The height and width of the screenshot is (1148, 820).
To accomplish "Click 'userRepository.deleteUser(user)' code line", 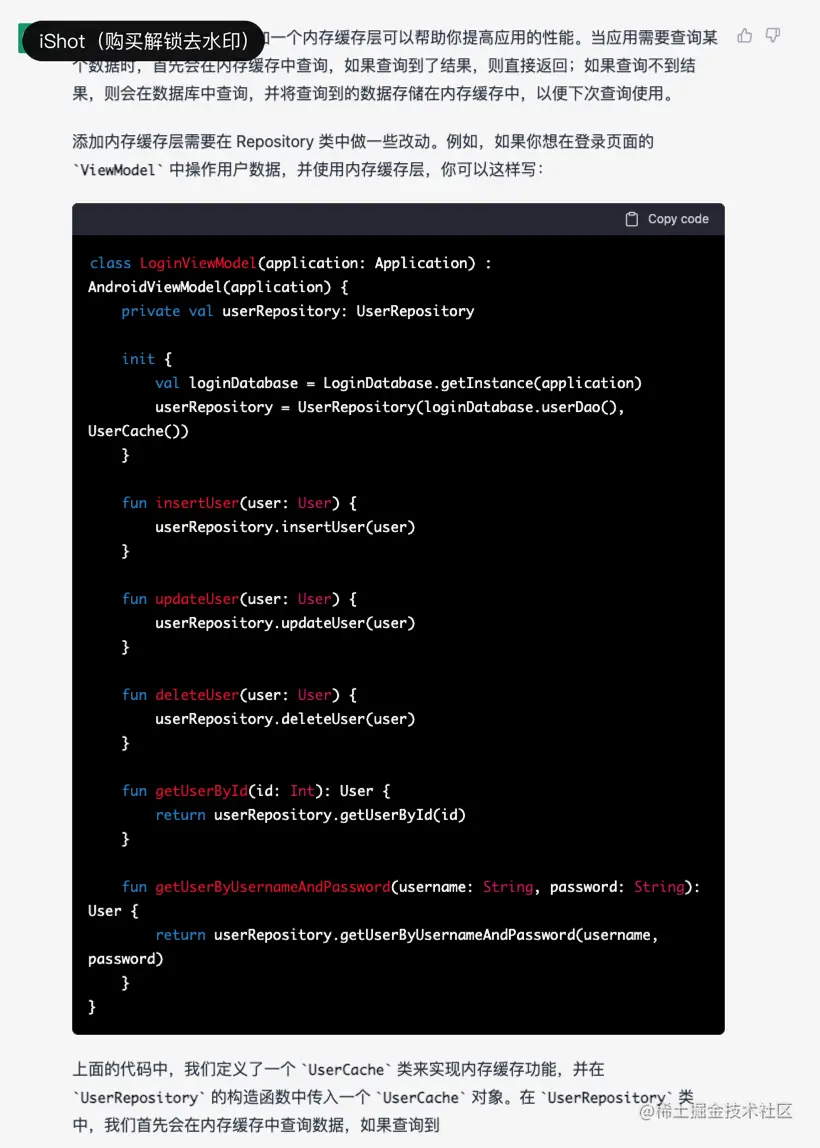I will click(x=285, y=719).
